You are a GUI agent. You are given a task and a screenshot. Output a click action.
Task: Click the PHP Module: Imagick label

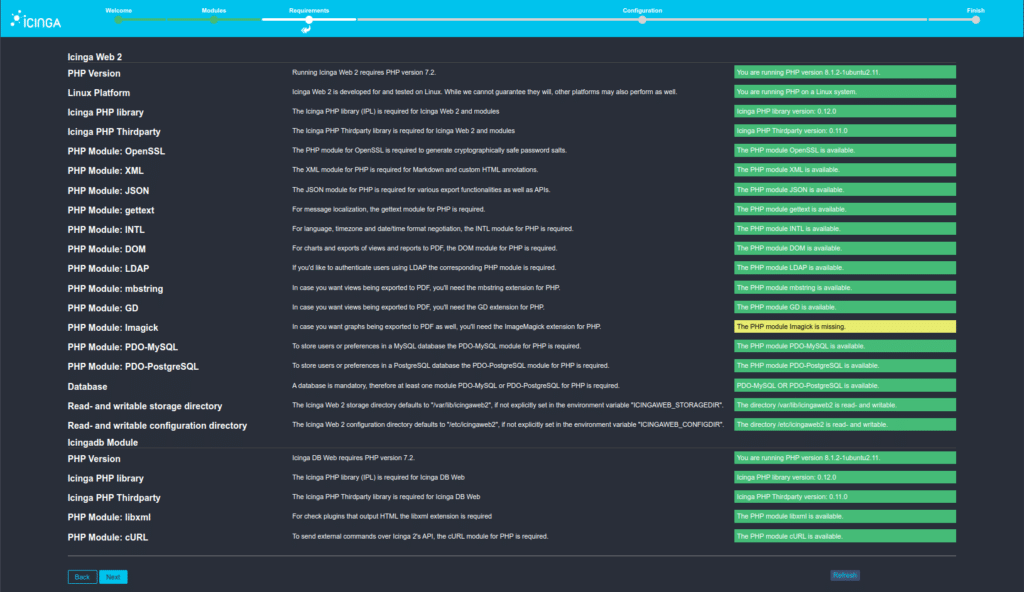coord(113,328)
